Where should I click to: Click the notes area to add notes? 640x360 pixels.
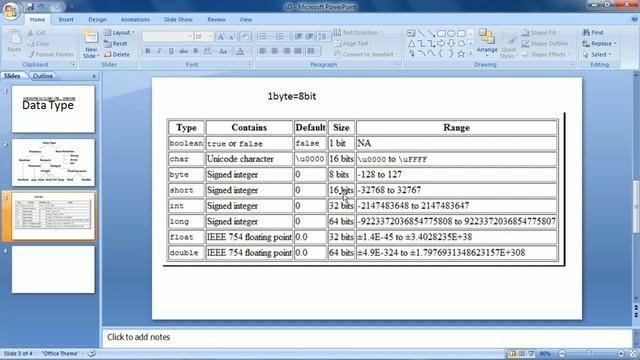[367, 337]
